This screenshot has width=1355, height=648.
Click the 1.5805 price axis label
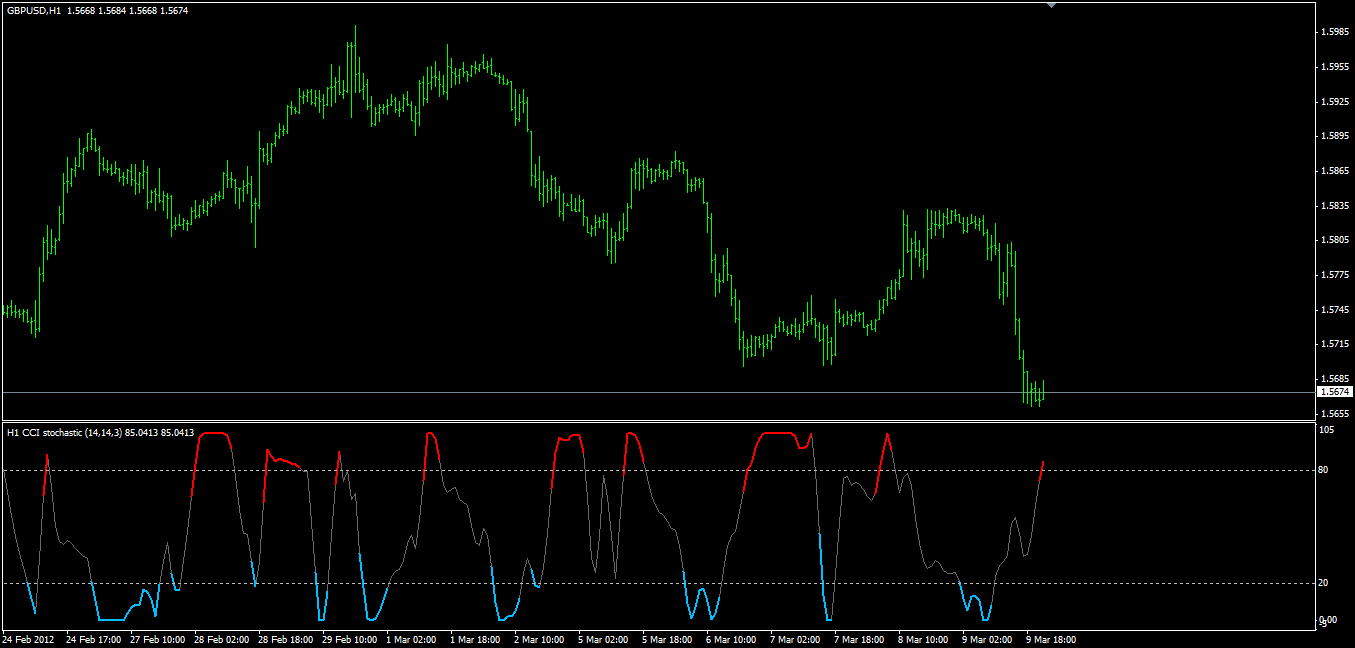tap(1334, 240)
